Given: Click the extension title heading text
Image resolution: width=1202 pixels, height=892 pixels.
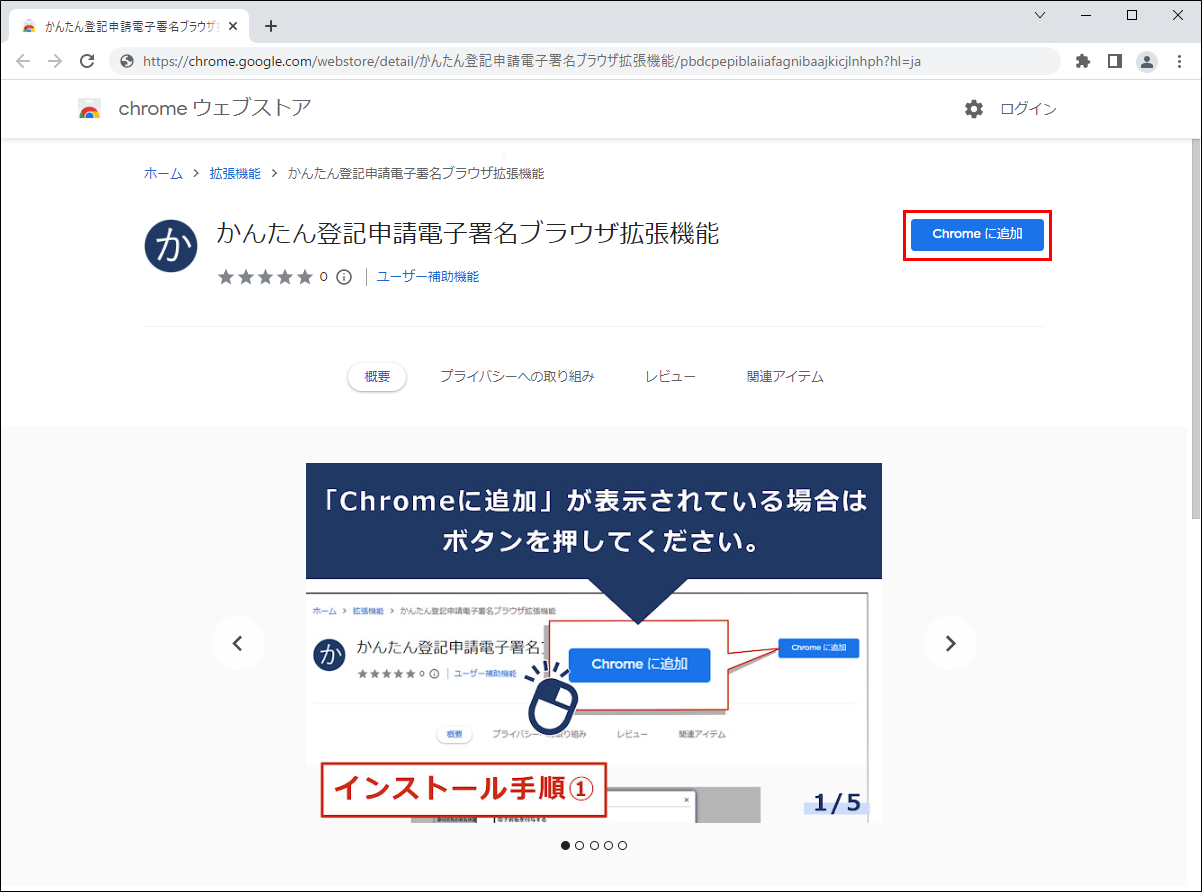Looking at the screenshot, I should (468, 233).
